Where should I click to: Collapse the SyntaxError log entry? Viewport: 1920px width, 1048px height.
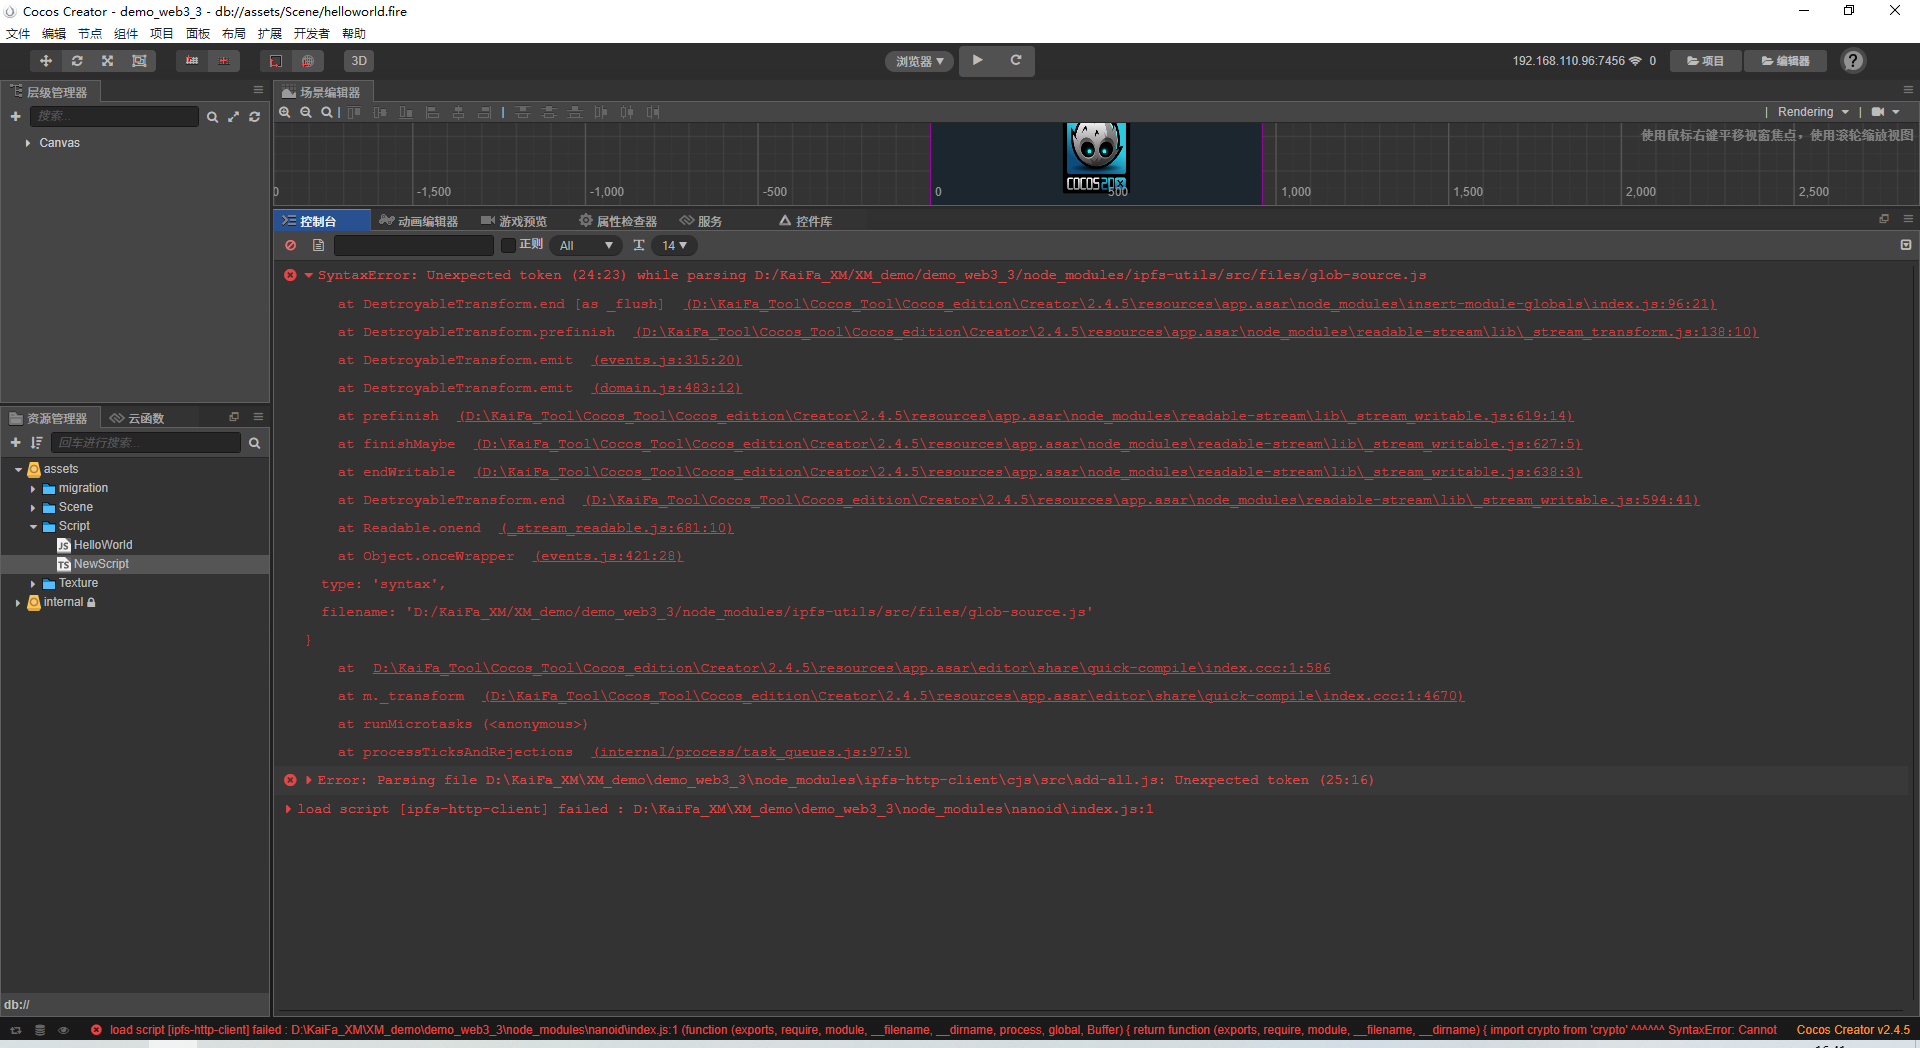309,275
